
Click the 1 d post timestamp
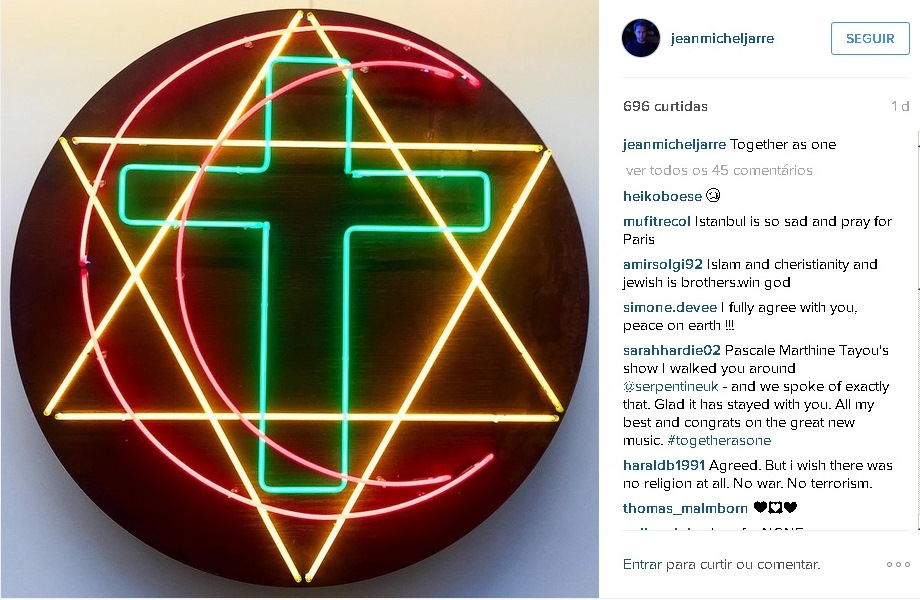[900, 106]
